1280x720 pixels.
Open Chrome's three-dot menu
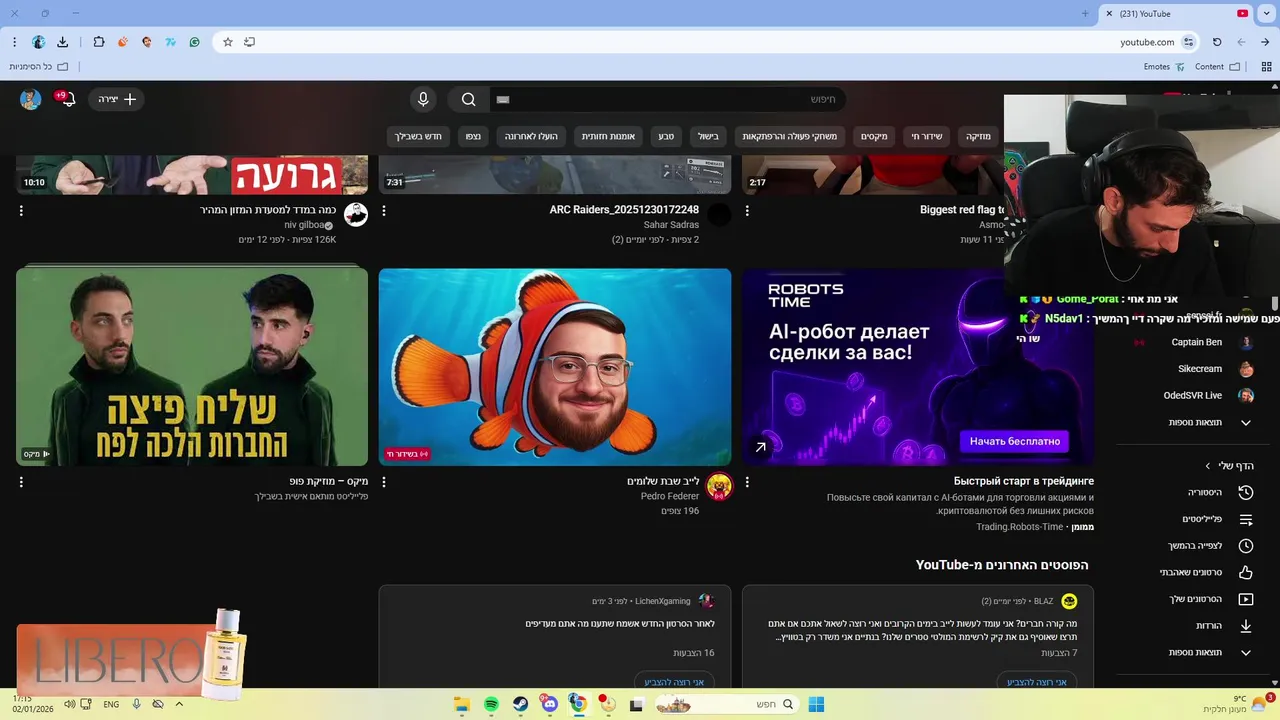[14, 42]
